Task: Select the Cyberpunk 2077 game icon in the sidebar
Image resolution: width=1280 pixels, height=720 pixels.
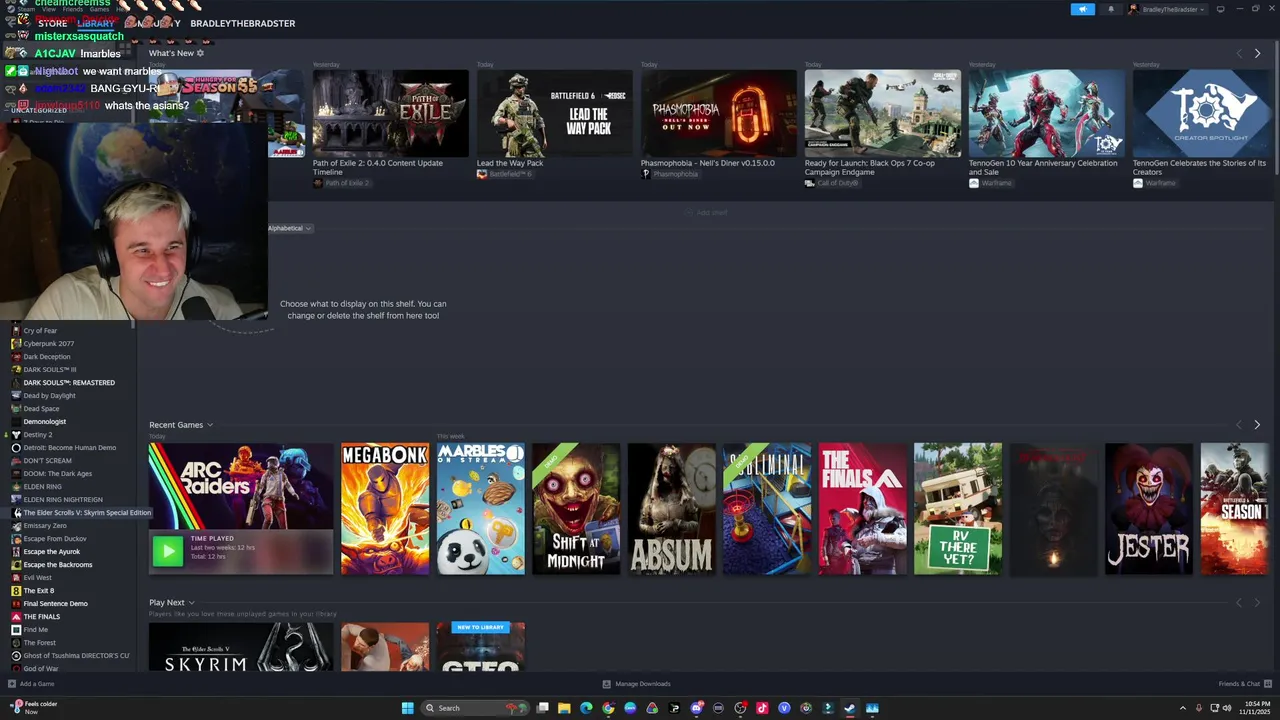Action: point(16,344)
